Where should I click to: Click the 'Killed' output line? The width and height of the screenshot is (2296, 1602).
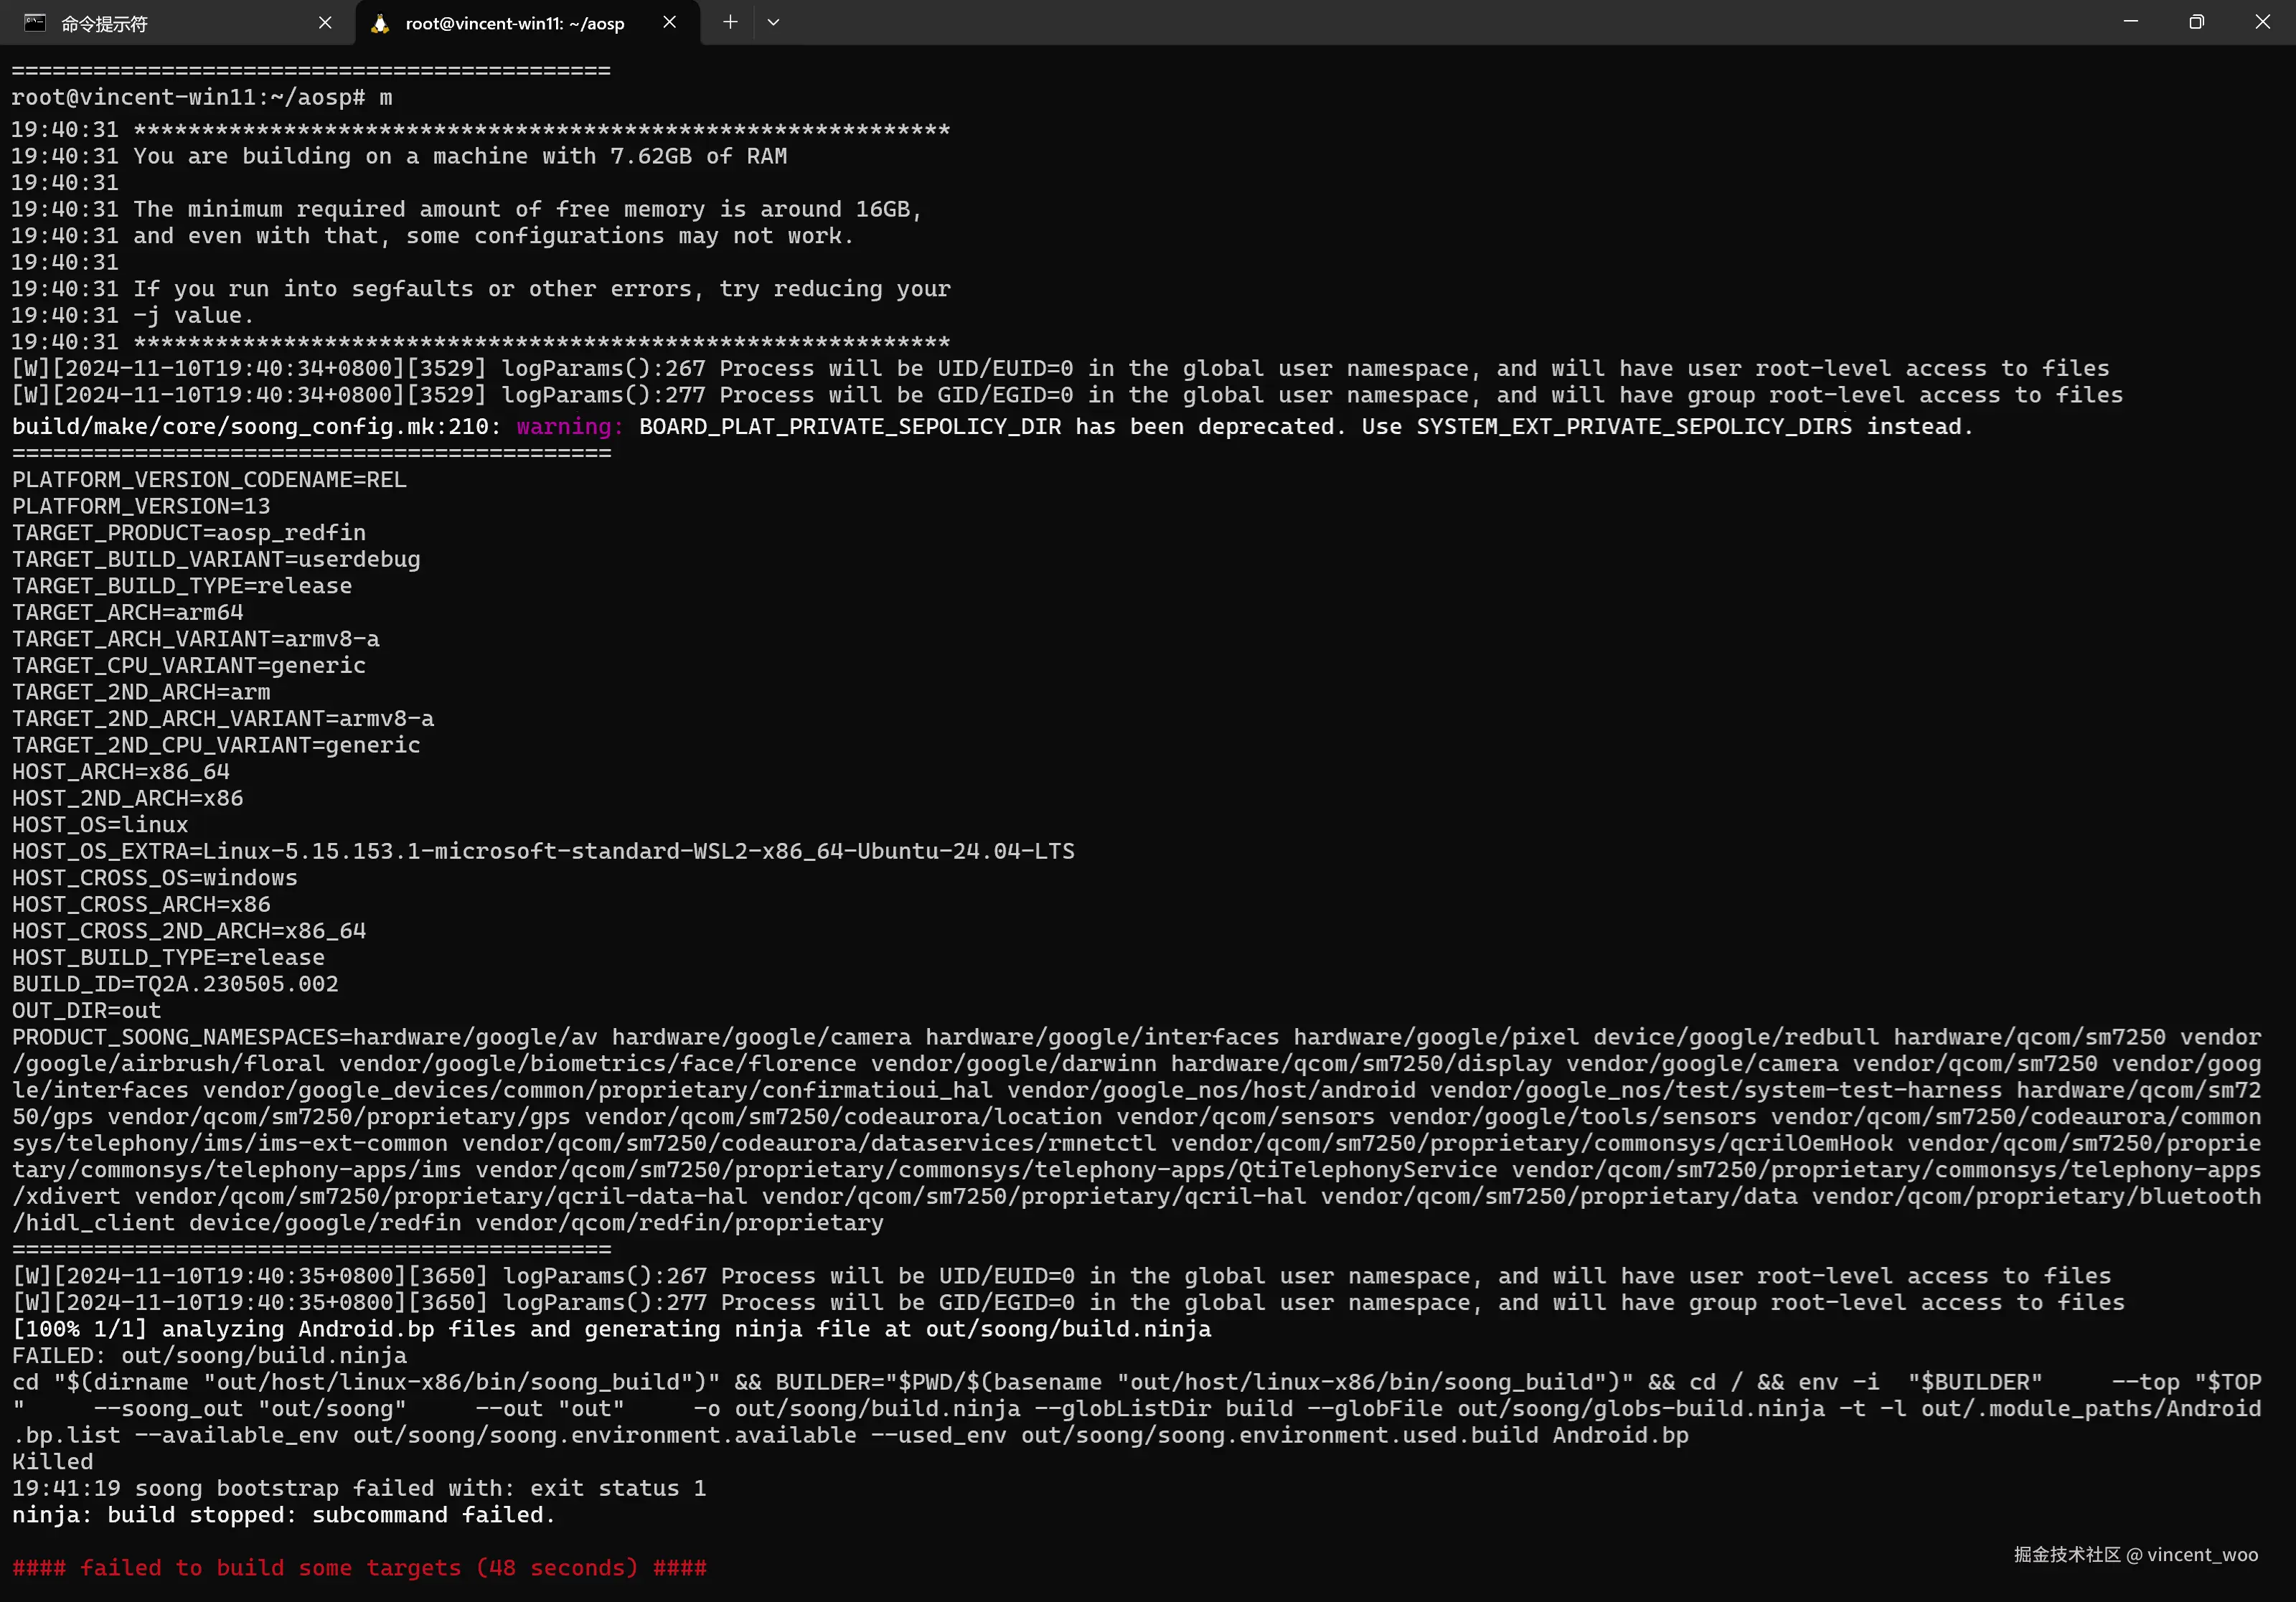[52, 1462]
